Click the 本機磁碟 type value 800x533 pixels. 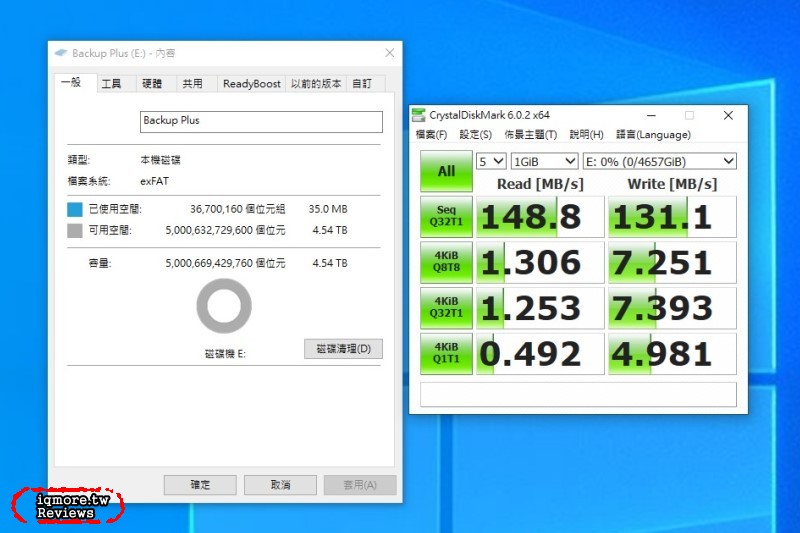(x=160, y=160)
